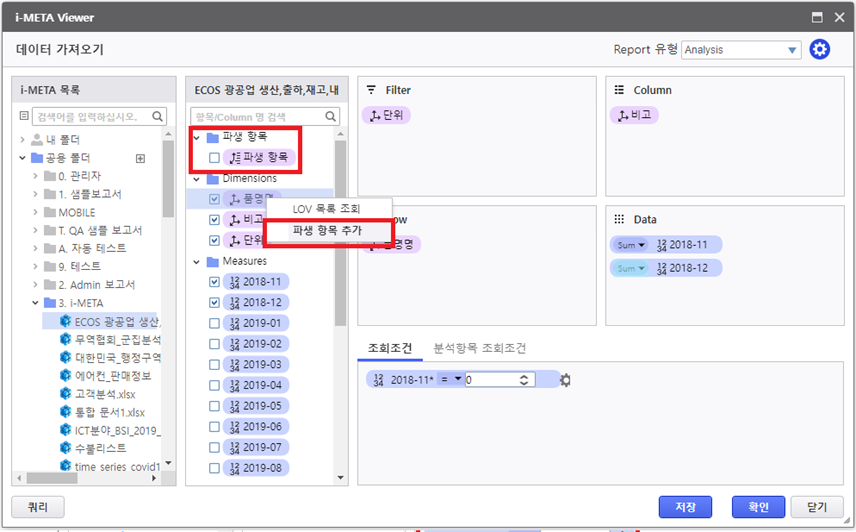This screenshot has height=532, width=856.
Task: Enable the 2019-01 measure checkbox
Action: coord(215,323)
